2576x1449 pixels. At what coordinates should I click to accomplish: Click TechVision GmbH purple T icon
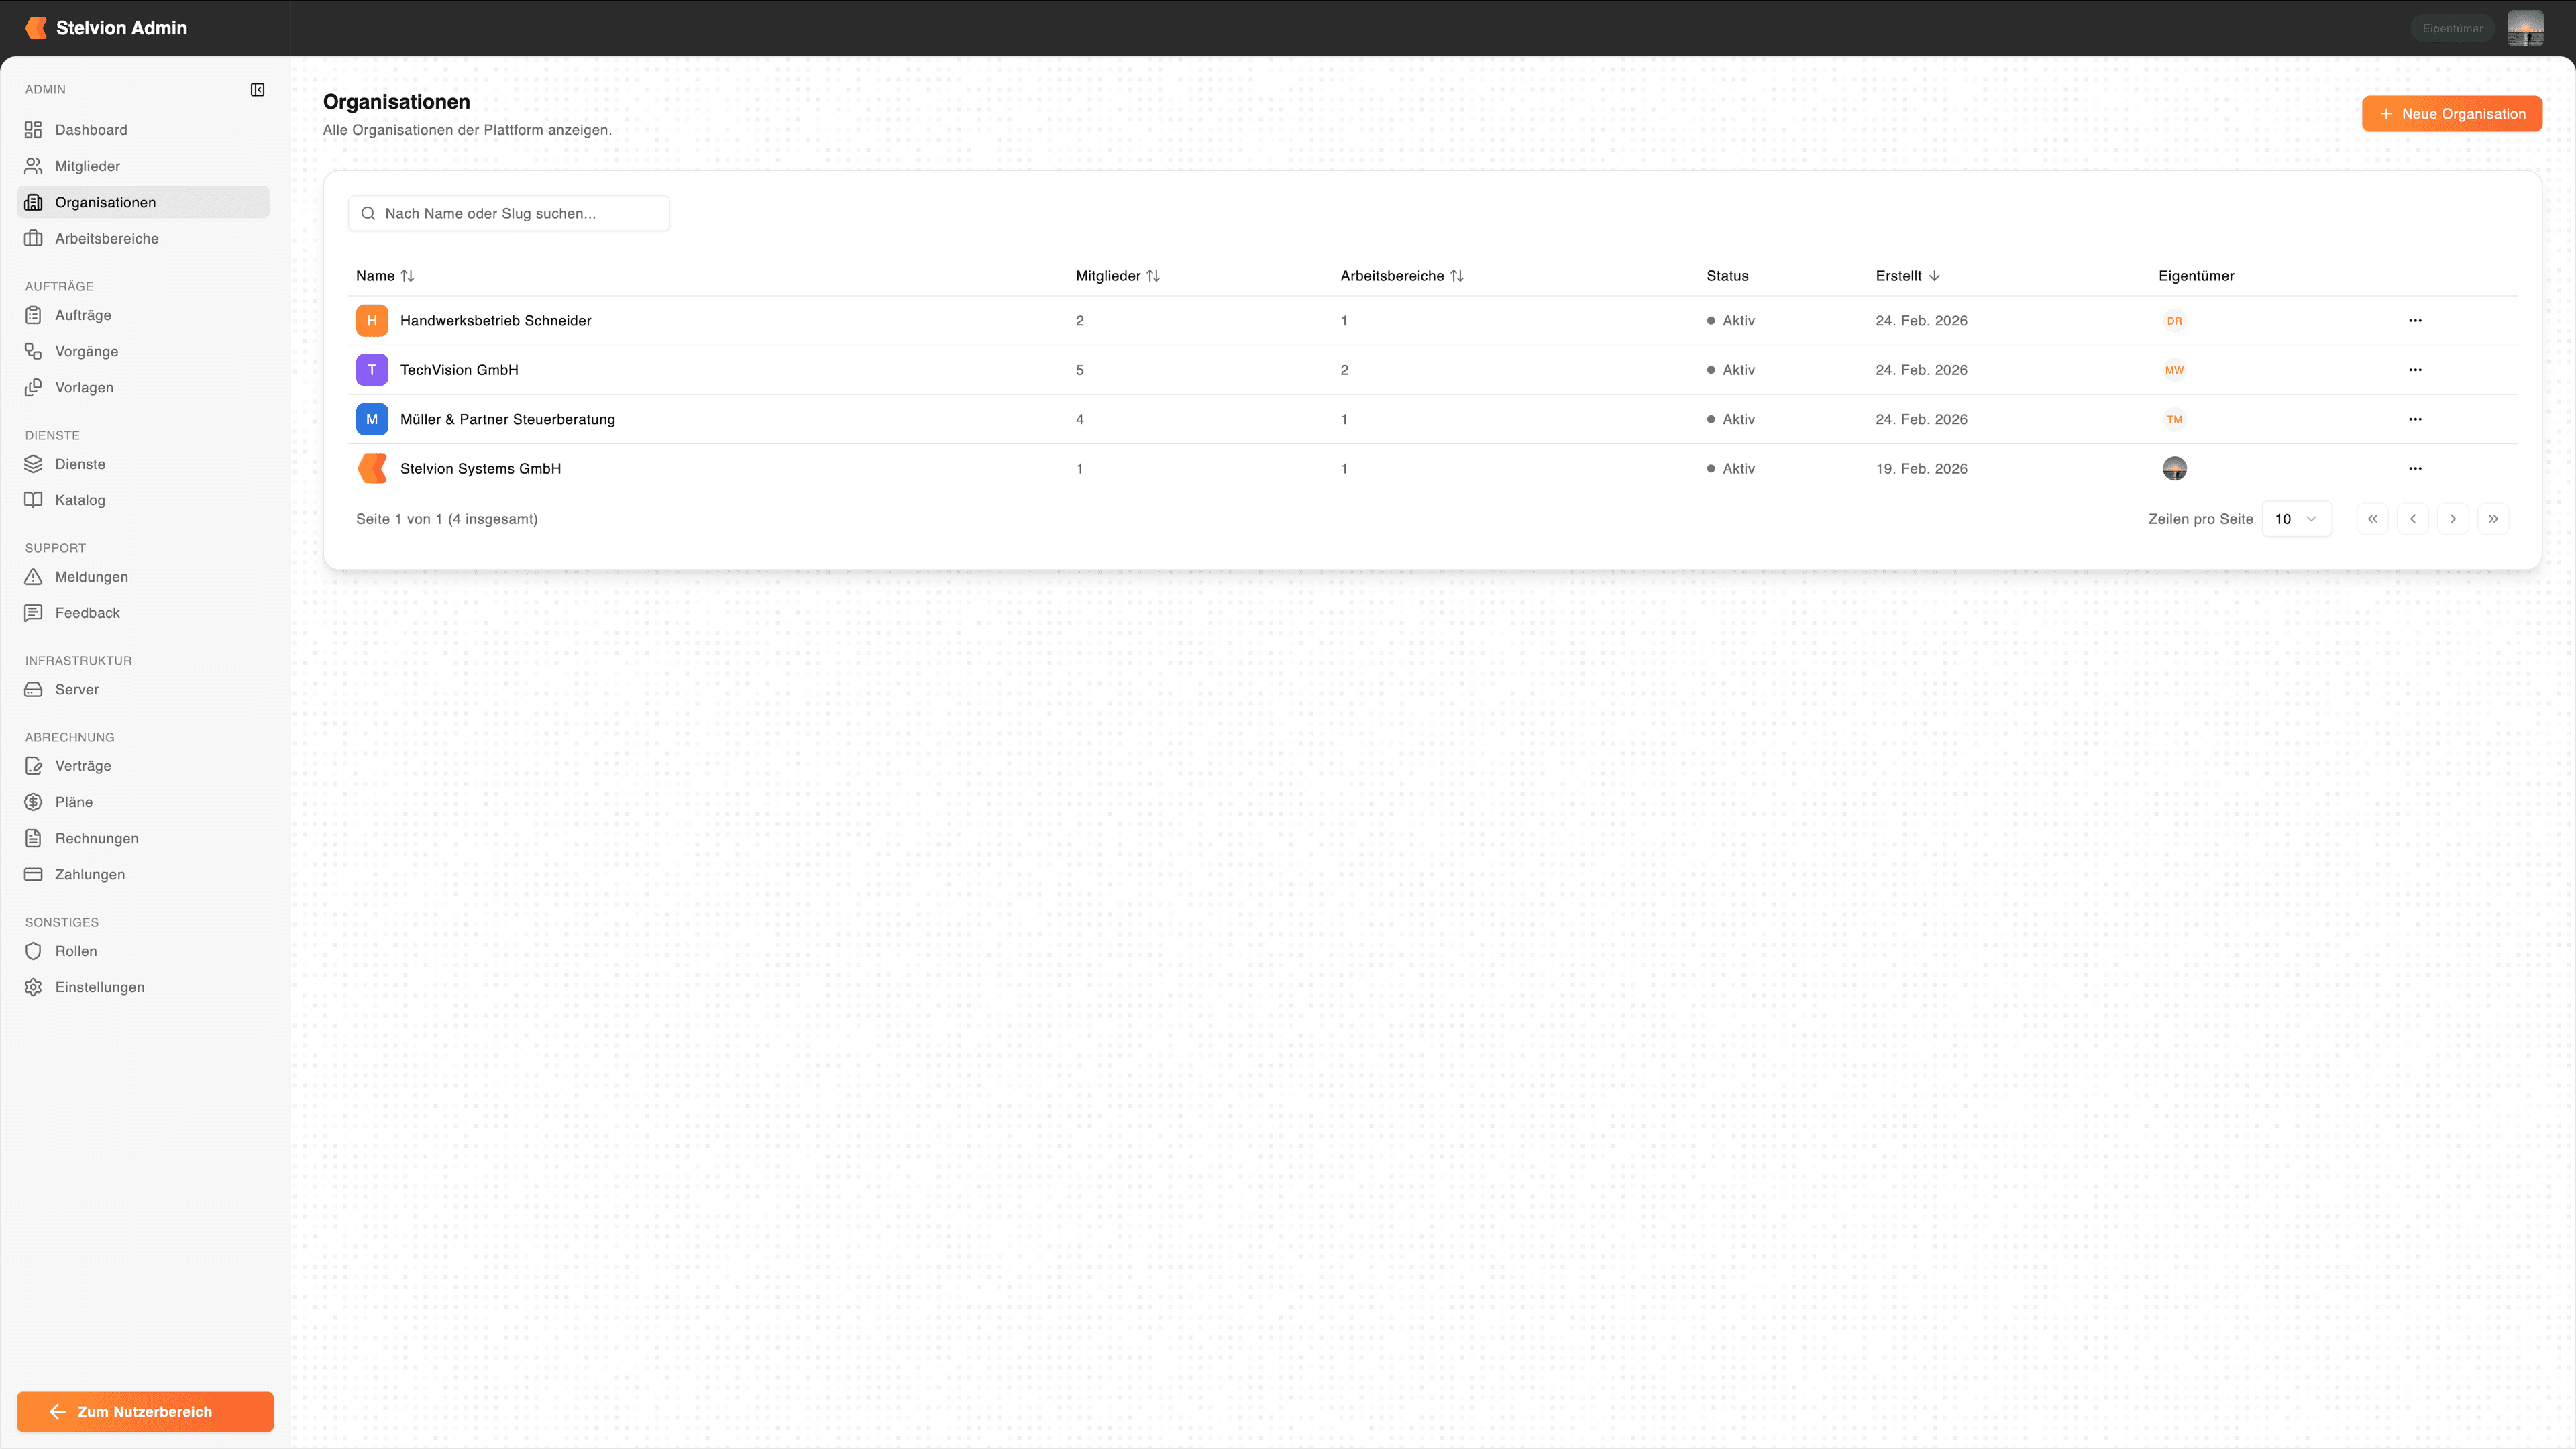[x=372, y=370]
